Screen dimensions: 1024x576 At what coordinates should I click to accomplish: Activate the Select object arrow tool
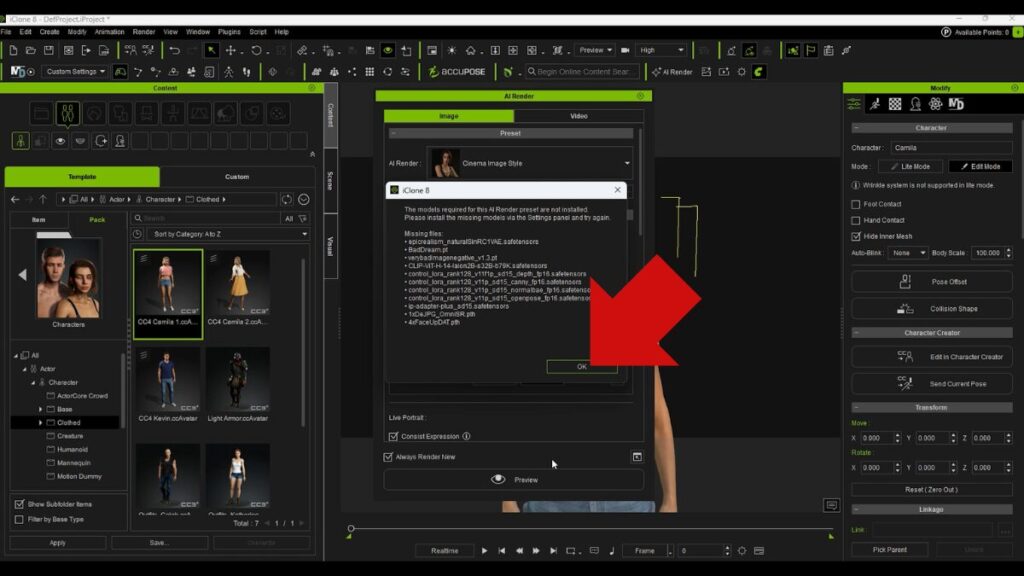pyautogui.click(x=211, y=50)
